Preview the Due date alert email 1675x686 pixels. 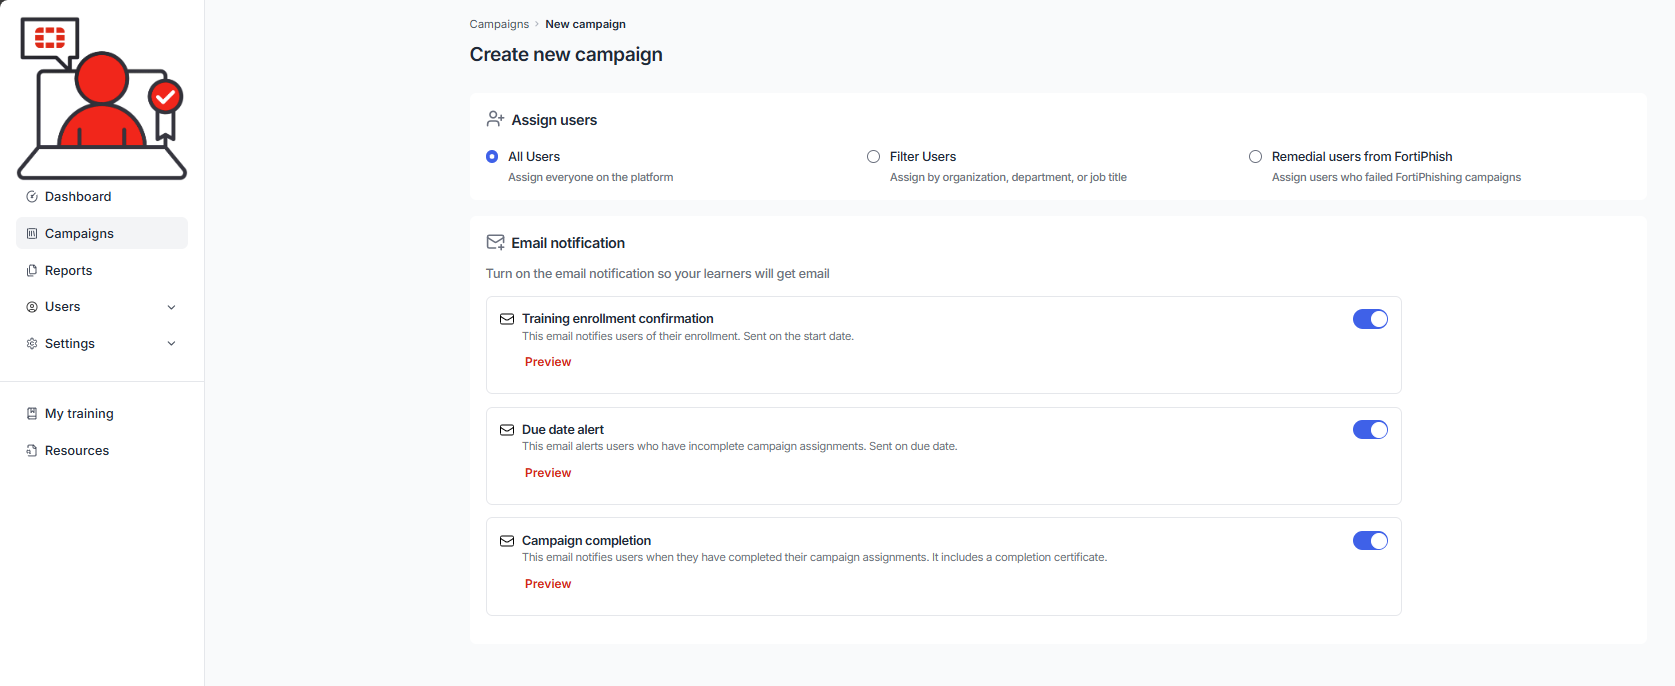tap(548, 473)
